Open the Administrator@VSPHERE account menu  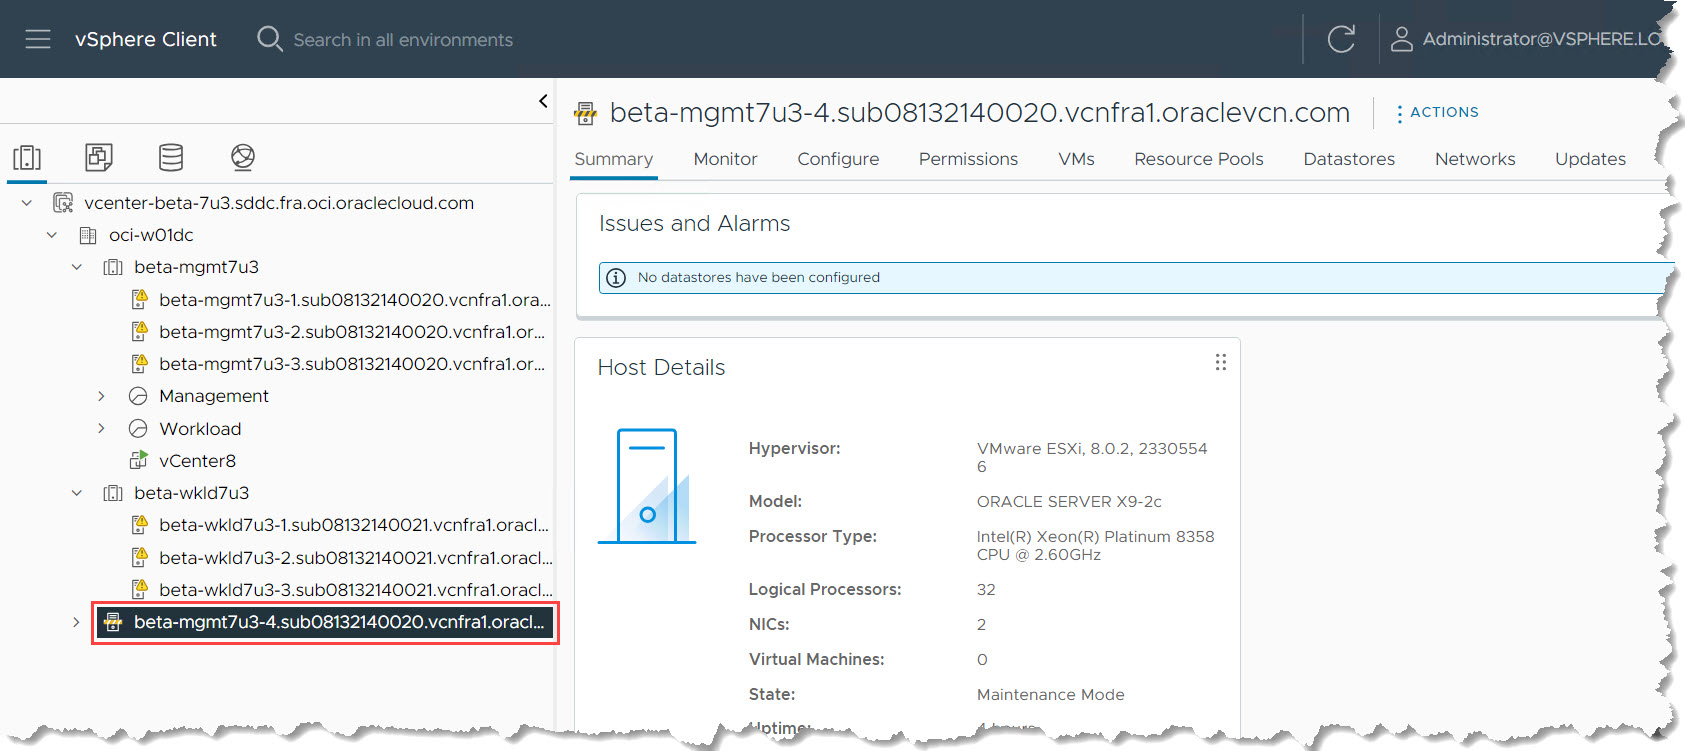click(1541, 39)
